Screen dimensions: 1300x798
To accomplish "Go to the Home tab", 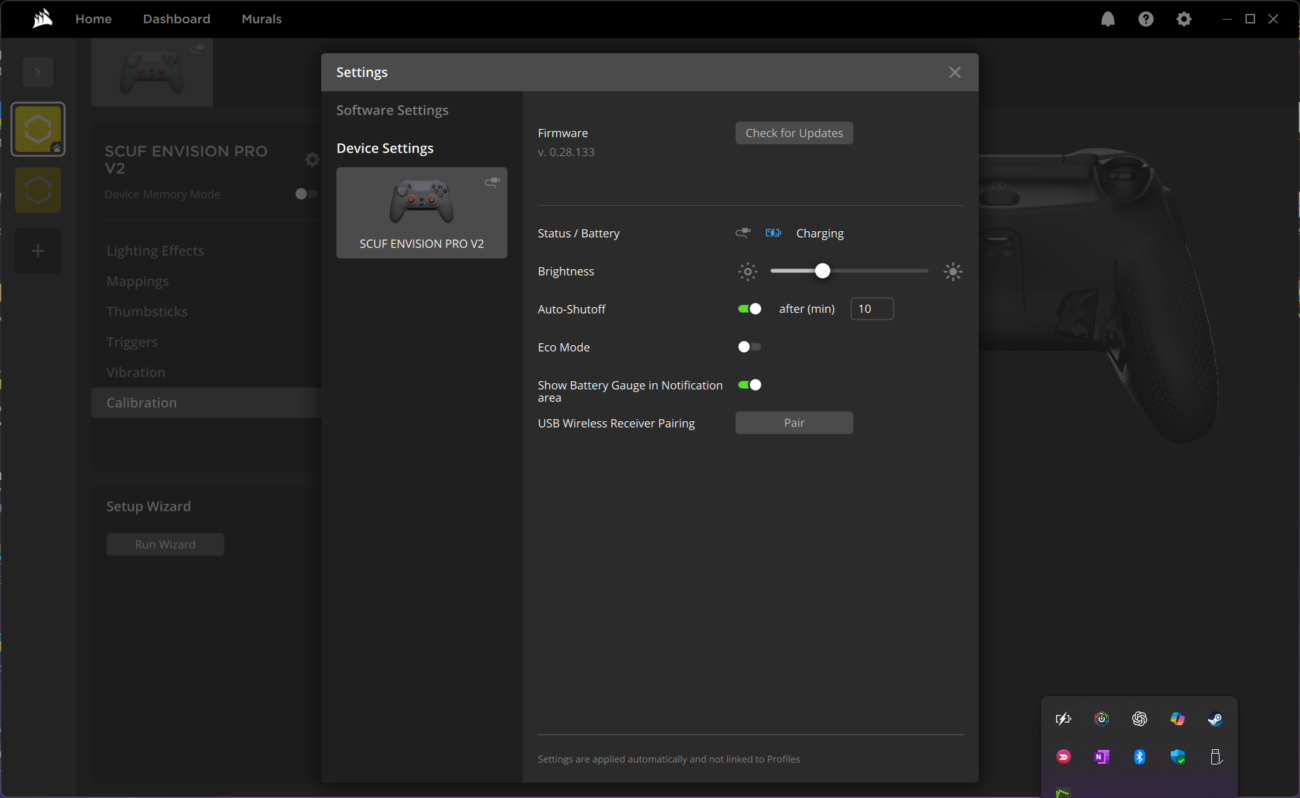I will (93, 19).
